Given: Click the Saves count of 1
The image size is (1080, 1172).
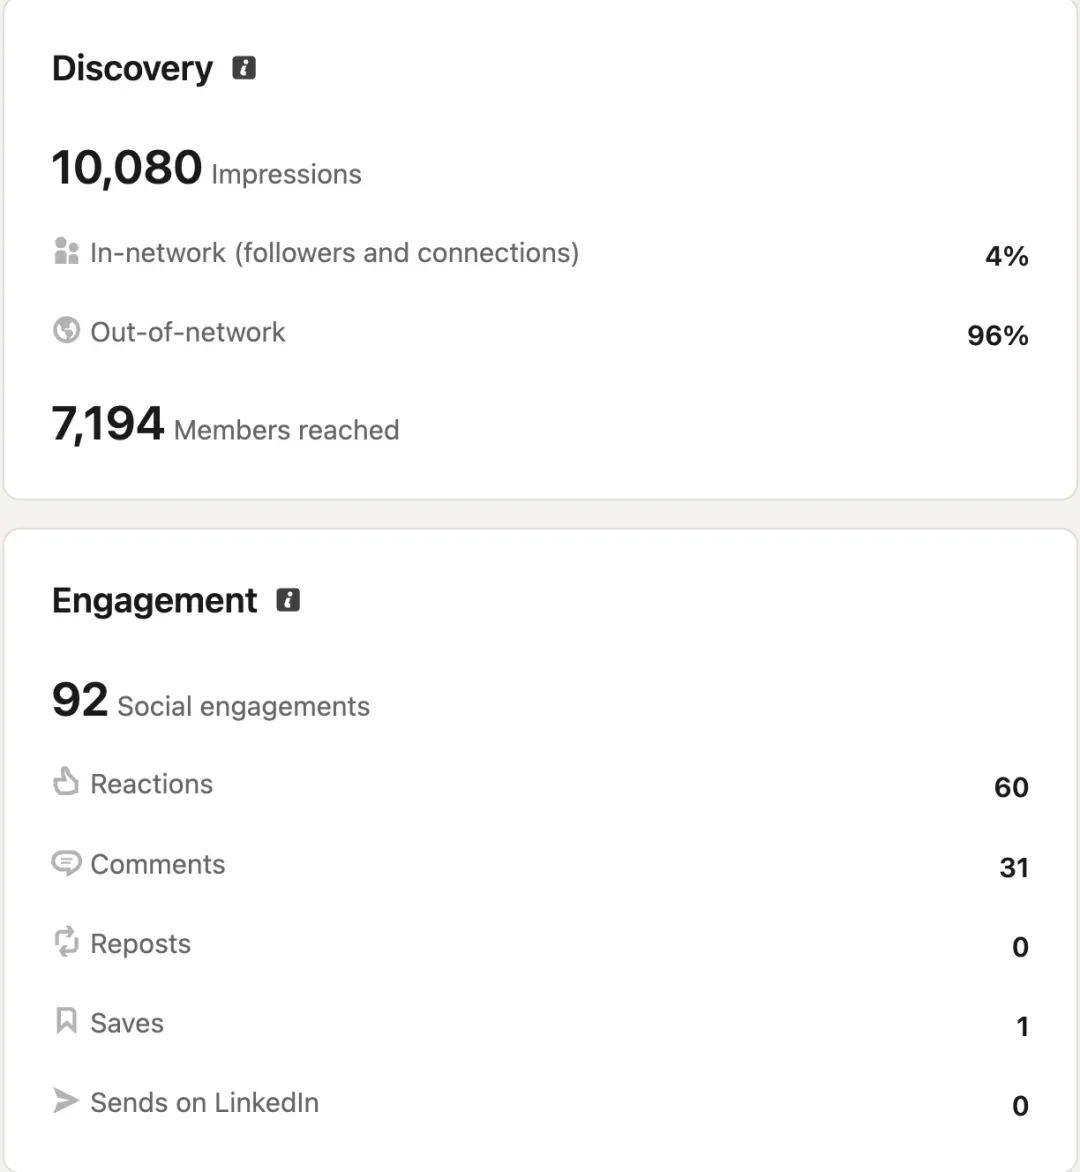Looking at the screenshot, I should click(1023, 1026).
